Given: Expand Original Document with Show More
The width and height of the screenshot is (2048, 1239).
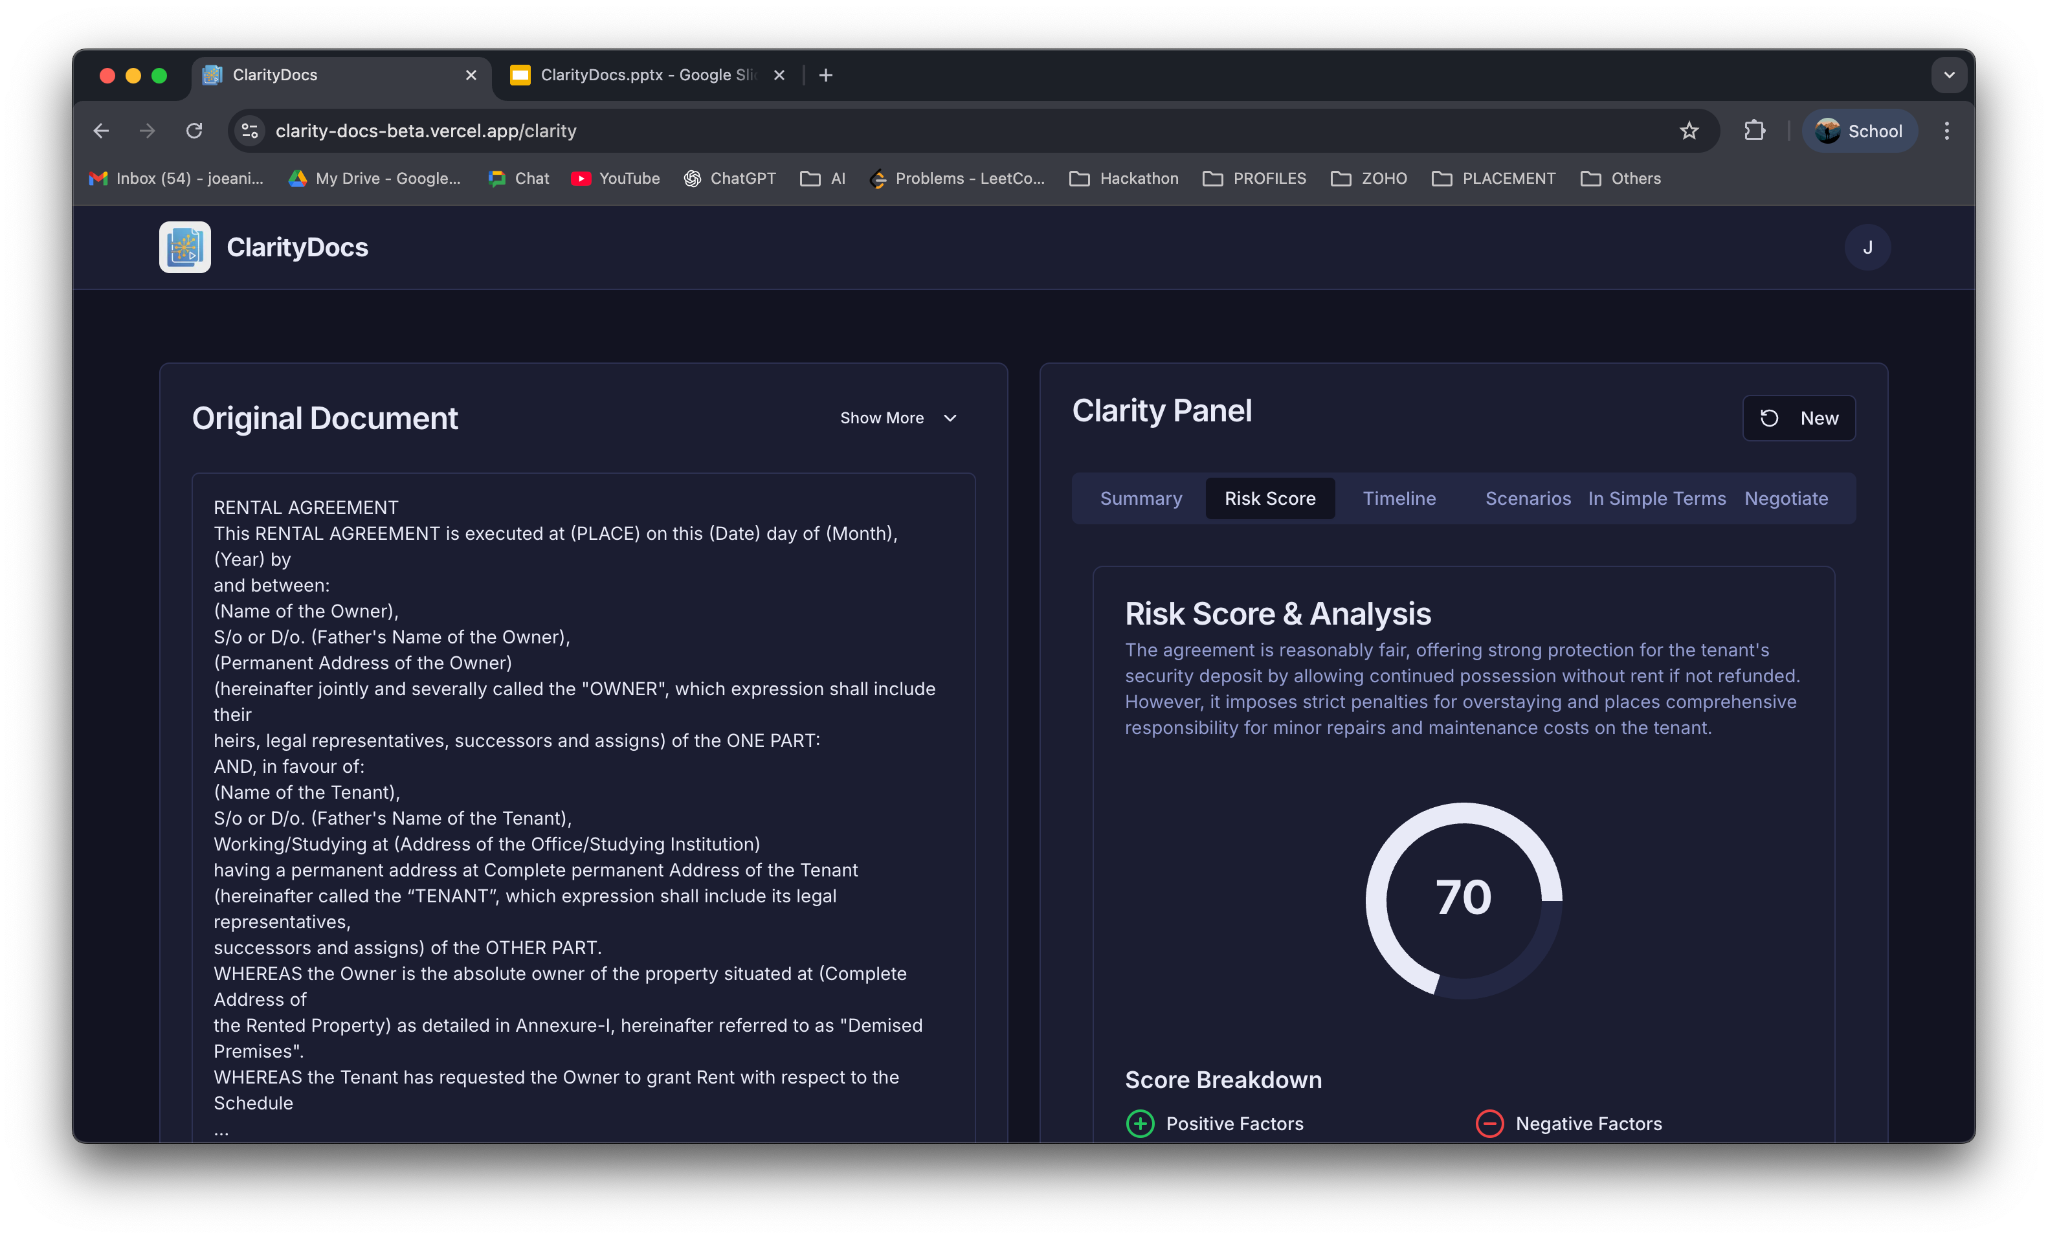Looking at the screenshot, I should pyautogui.click(x=898, y=418).
